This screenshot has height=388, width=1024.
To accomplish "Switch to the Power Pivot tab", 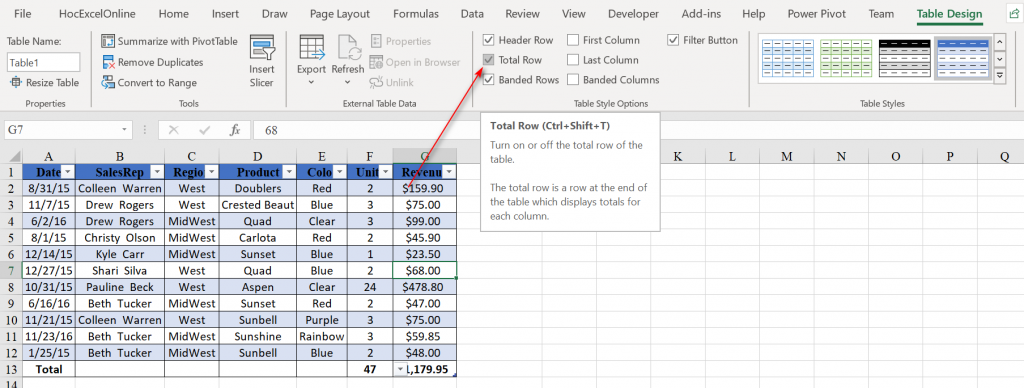I will pos(817,14).
